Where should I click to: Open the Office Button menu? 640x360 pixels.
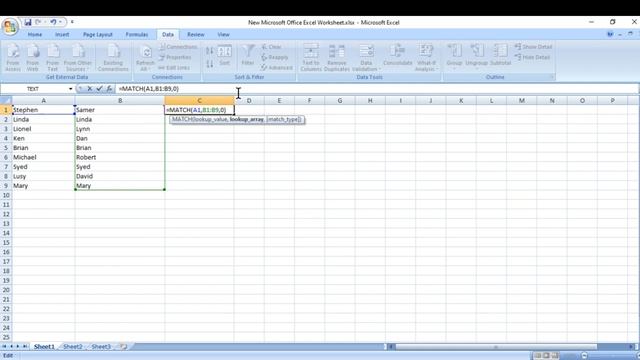(9, 27)
